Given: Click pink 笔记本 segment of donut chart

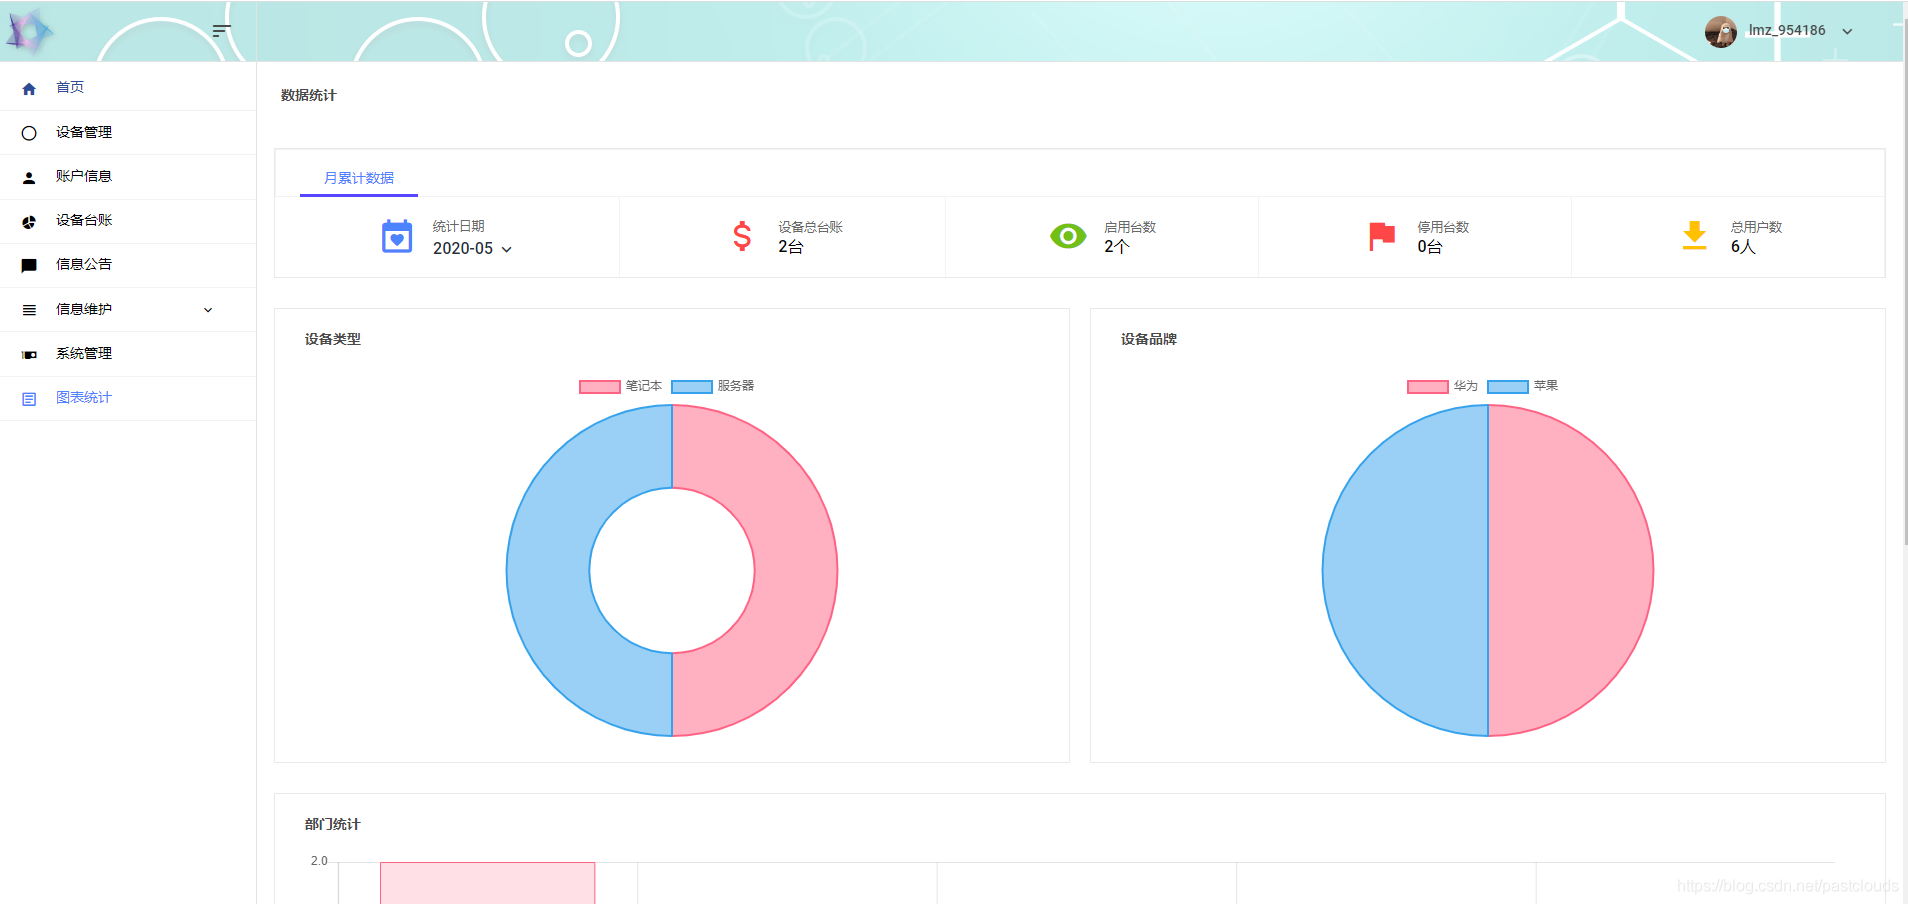Looking at the screenshot, I should tap(795, 571).
